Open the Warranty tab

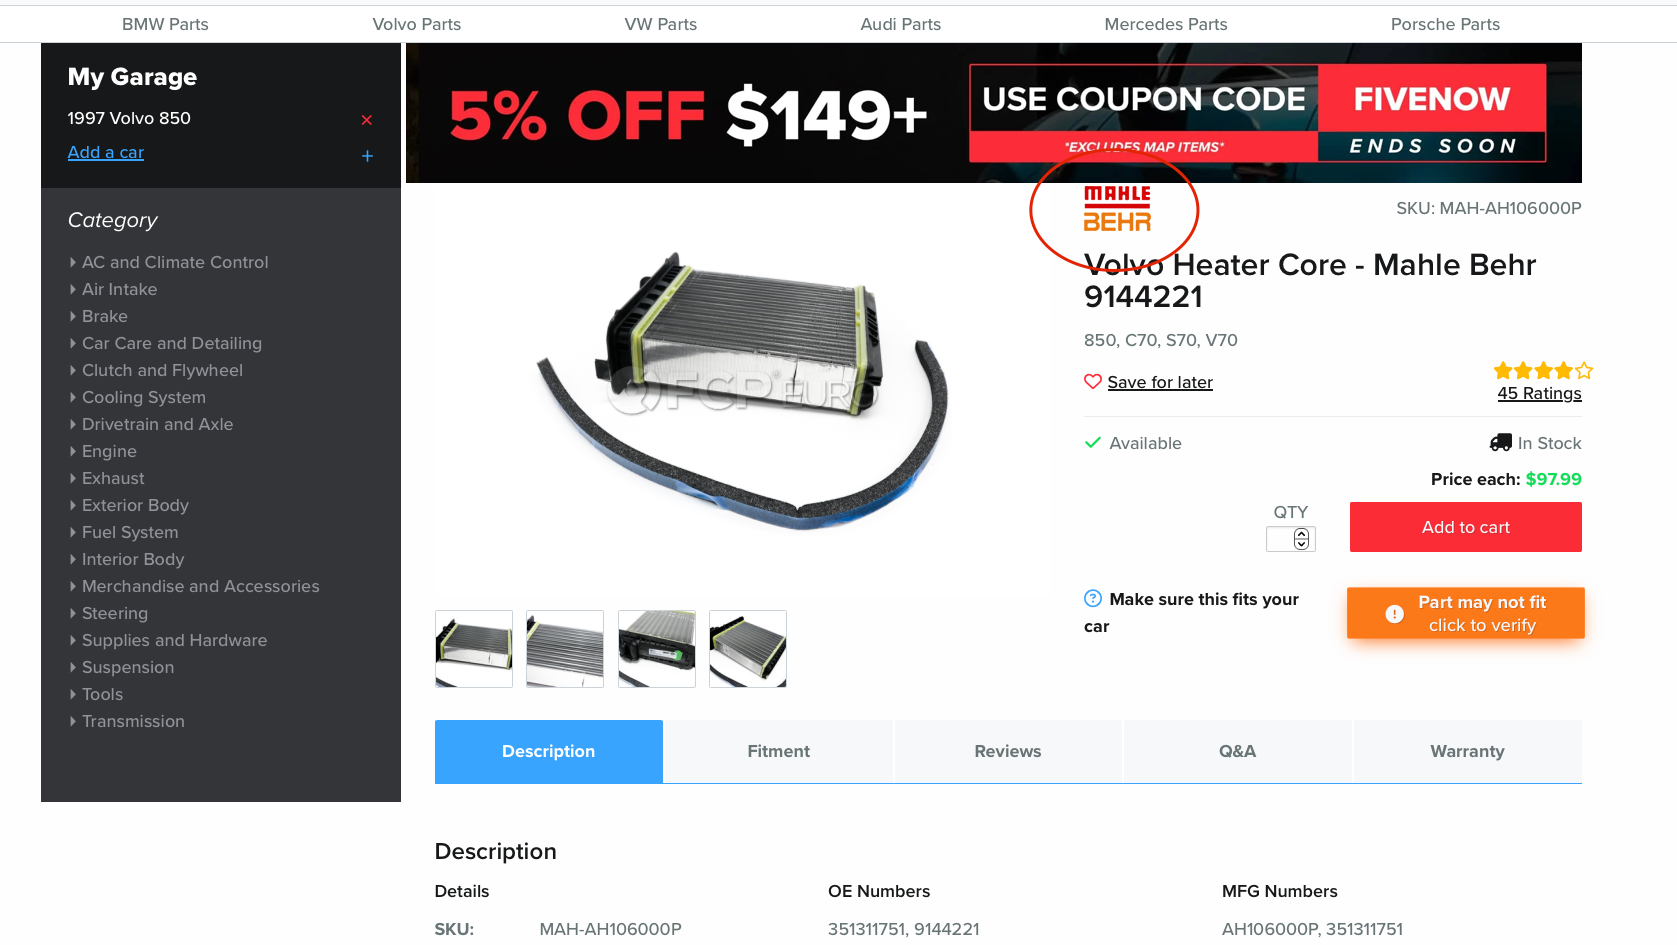point(1467,751)
